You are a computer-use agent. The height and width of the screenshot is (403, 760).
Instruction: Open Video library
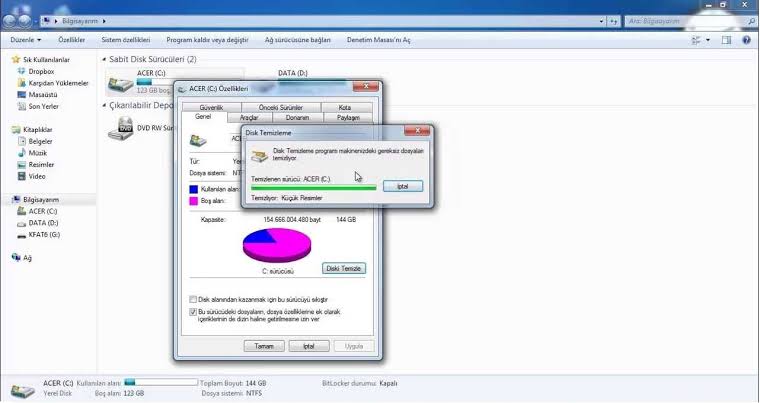pos(32,176)
